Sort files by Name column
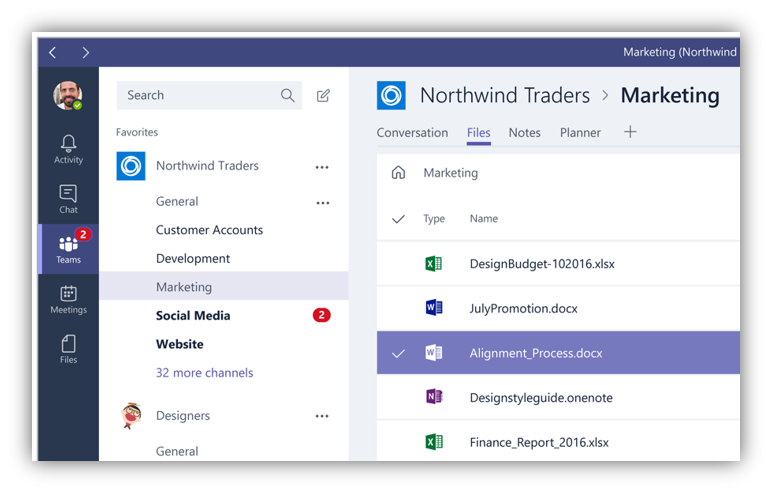Viewport: 772px width, 493px height. pos(484,219)
